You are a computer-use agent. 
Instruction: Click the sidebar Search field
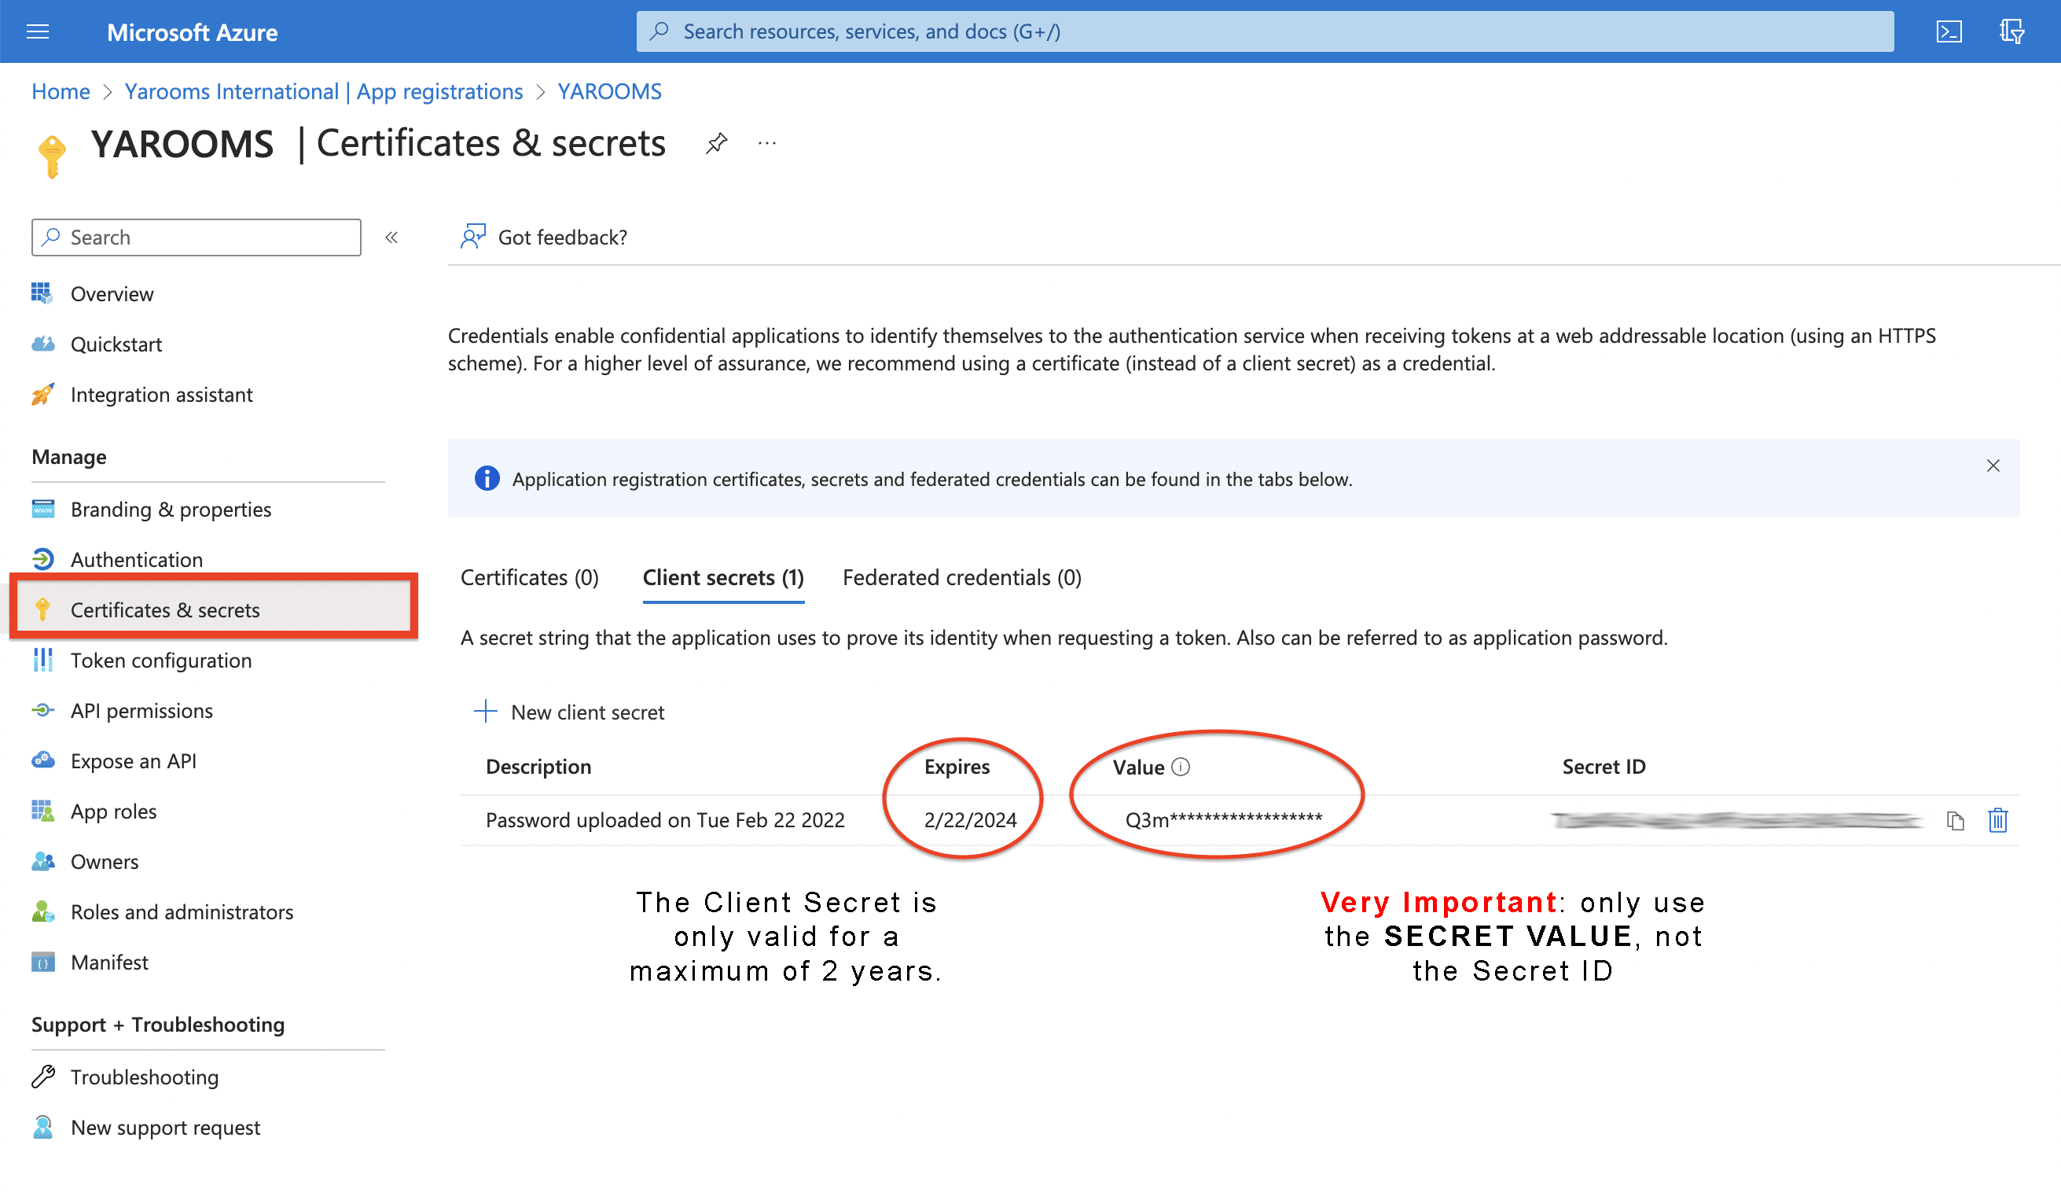[196, 237]
